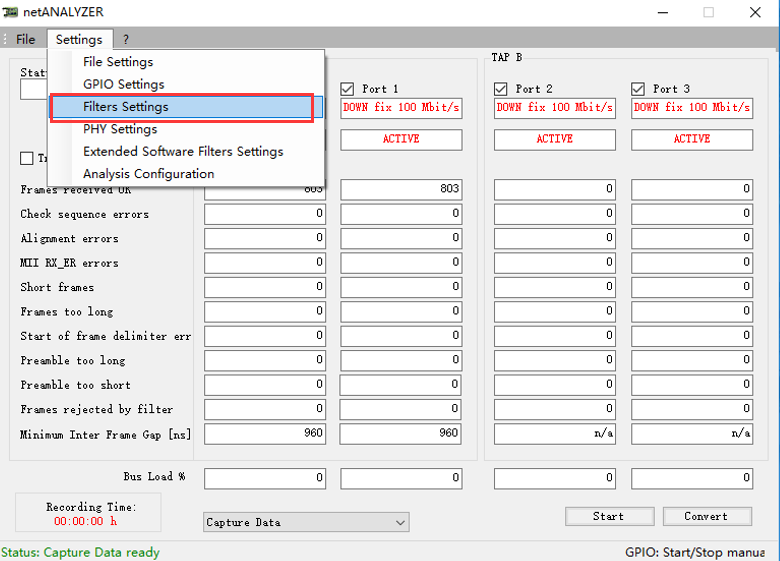Click the Convert button
This screenshot has width=780, height=561.
(x=707, y=516)
